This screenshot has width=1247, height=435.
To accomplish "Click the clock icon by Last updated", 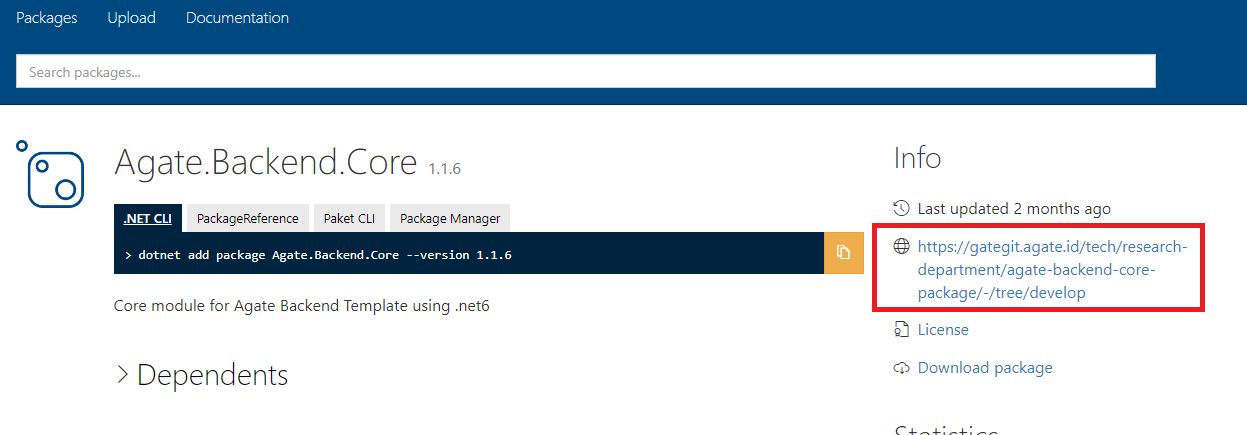I will [901, 208].
